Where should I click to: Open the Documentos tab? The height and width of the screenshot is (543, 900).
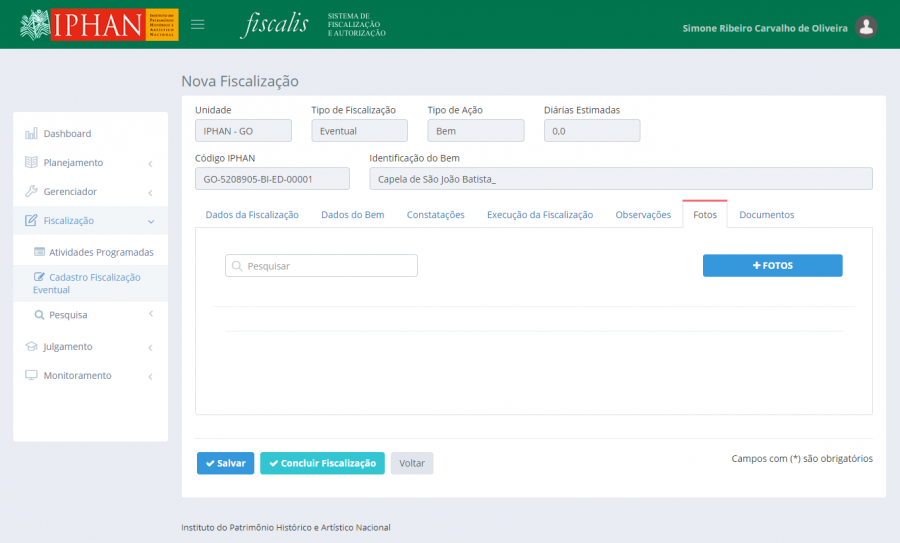click(766, 215)
